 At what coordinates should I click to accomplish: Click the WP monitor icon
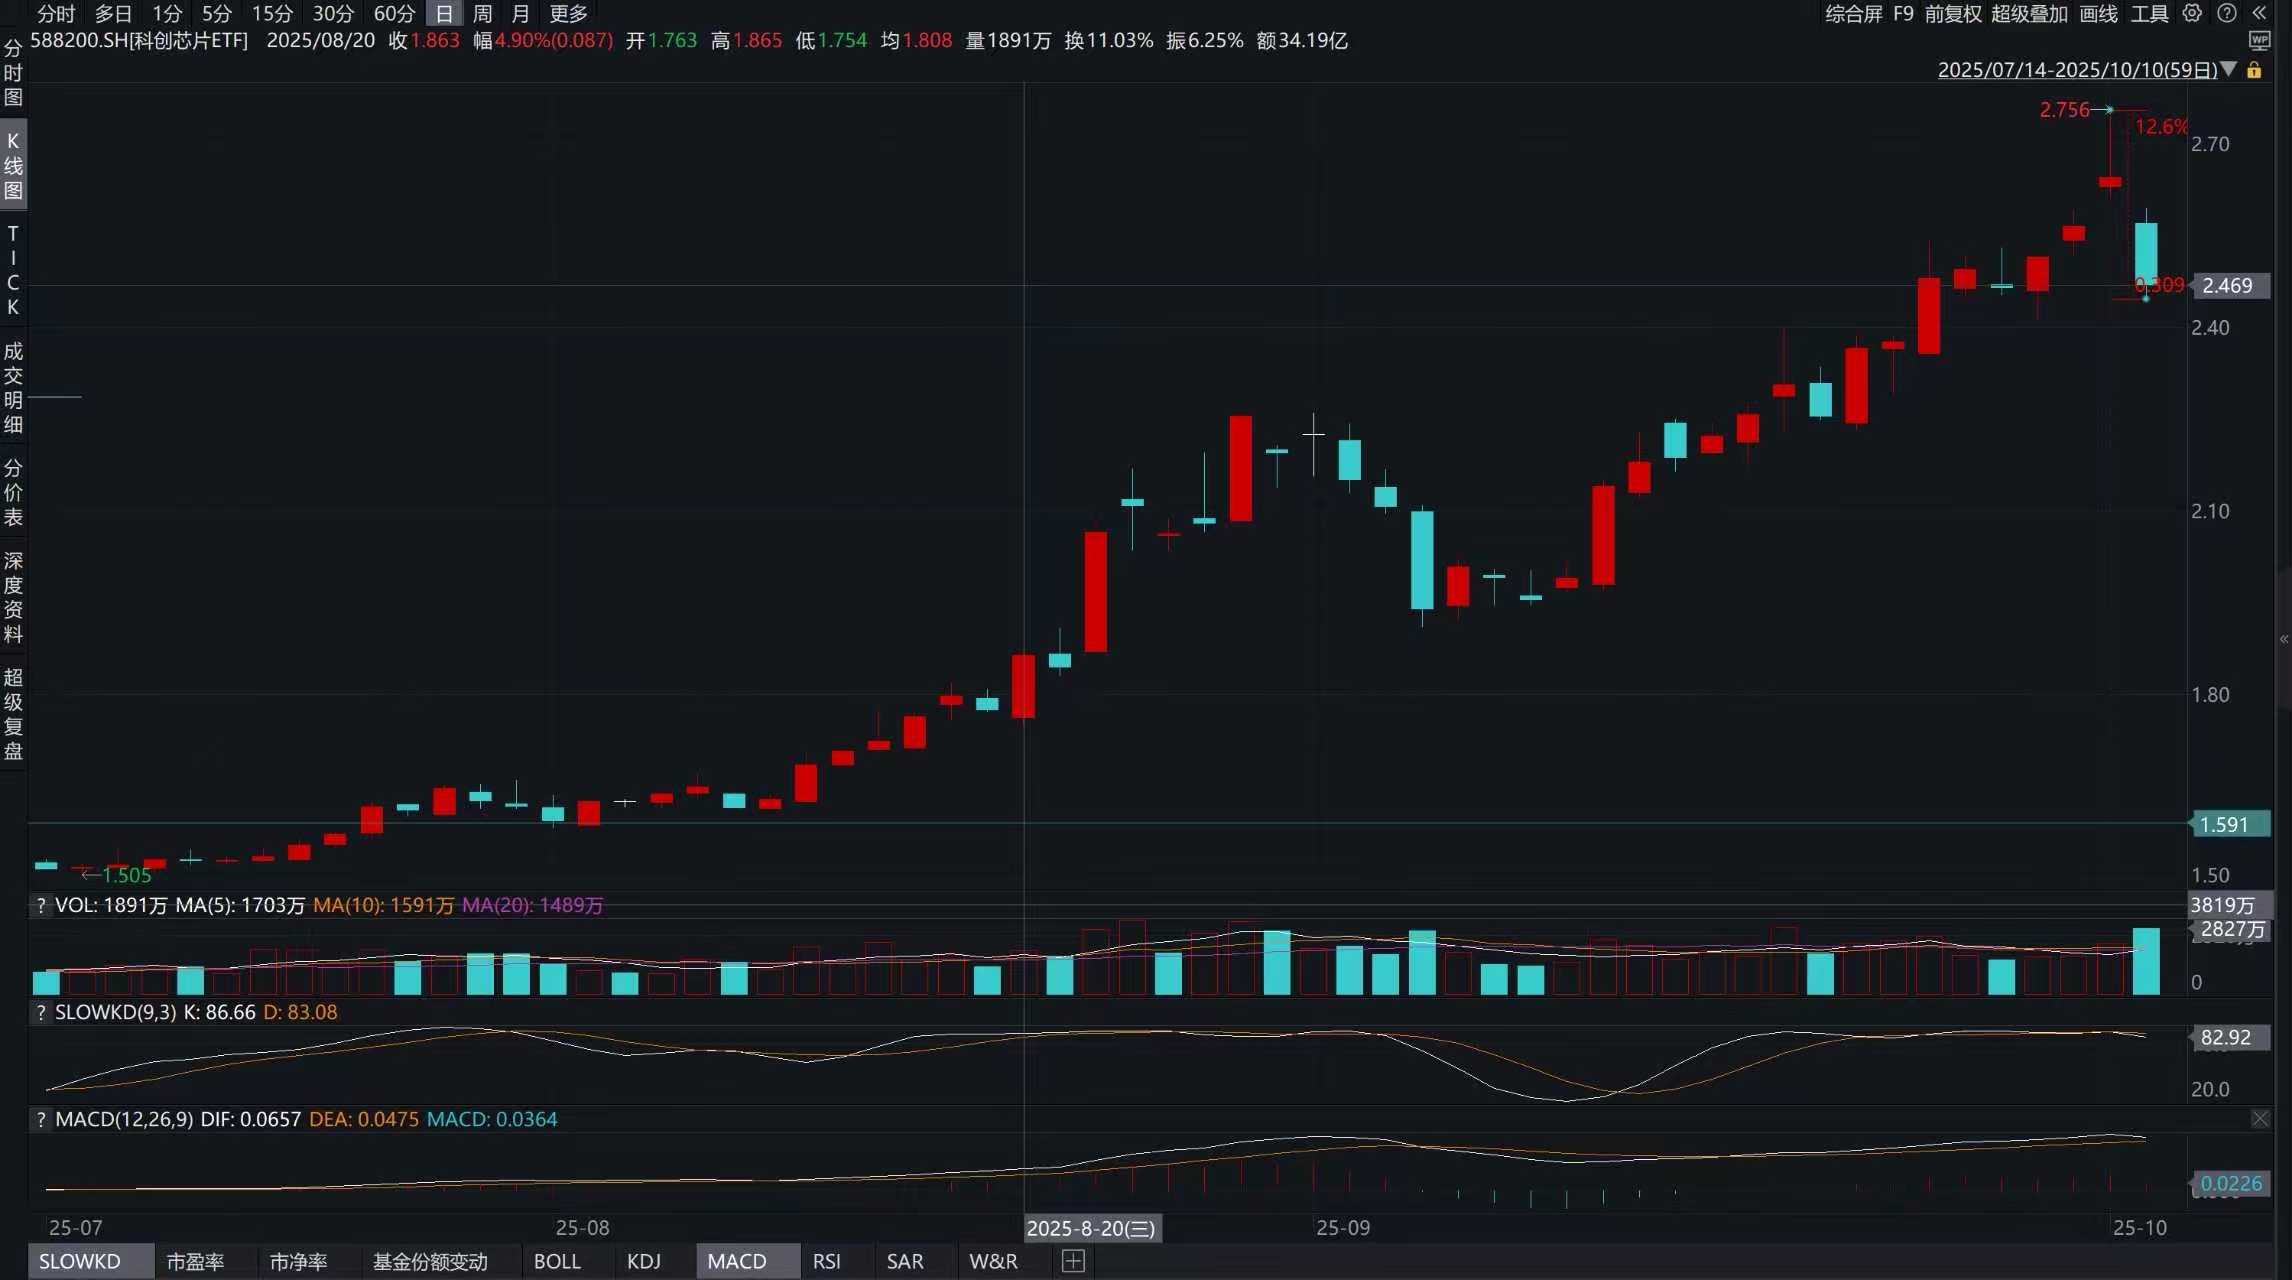[x=2259, y=40]
